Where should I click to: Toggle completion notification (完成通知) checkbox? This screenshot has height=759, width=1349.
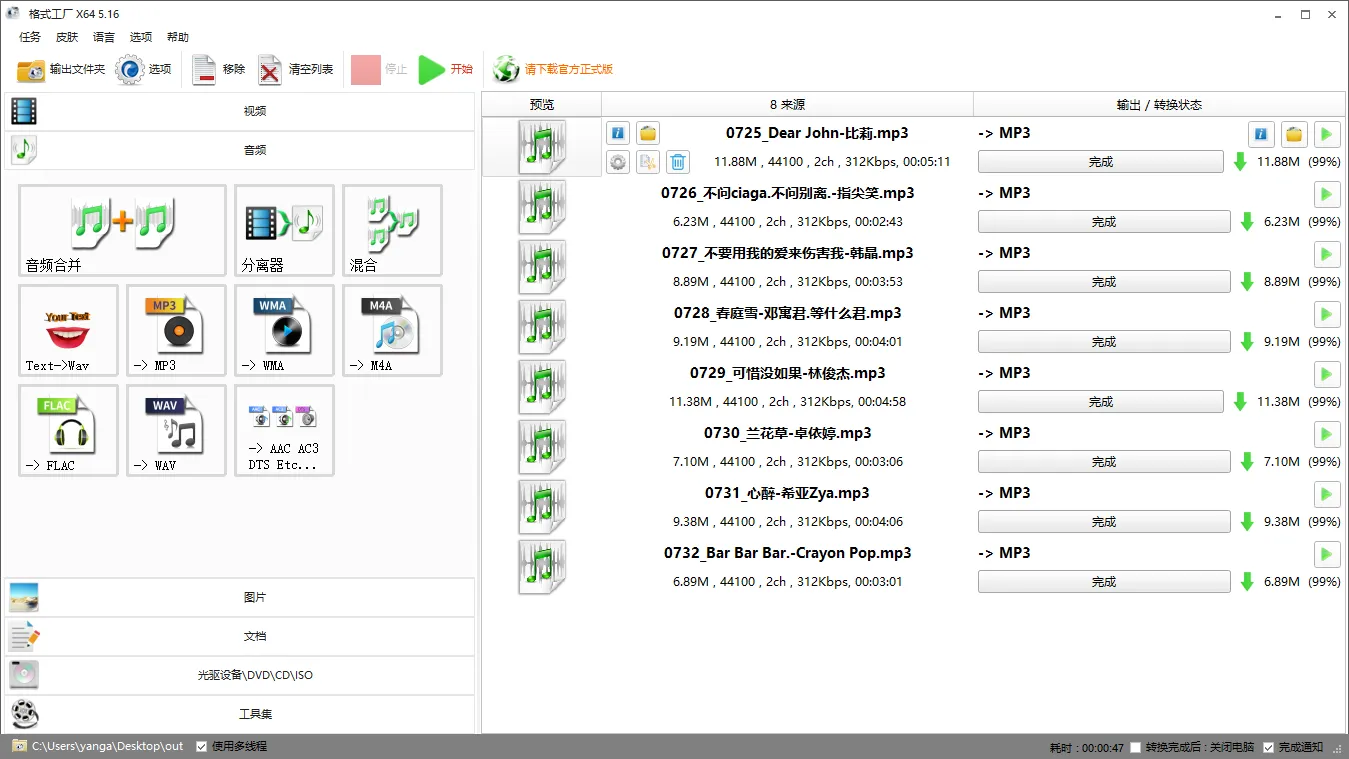coord(1269,747)
